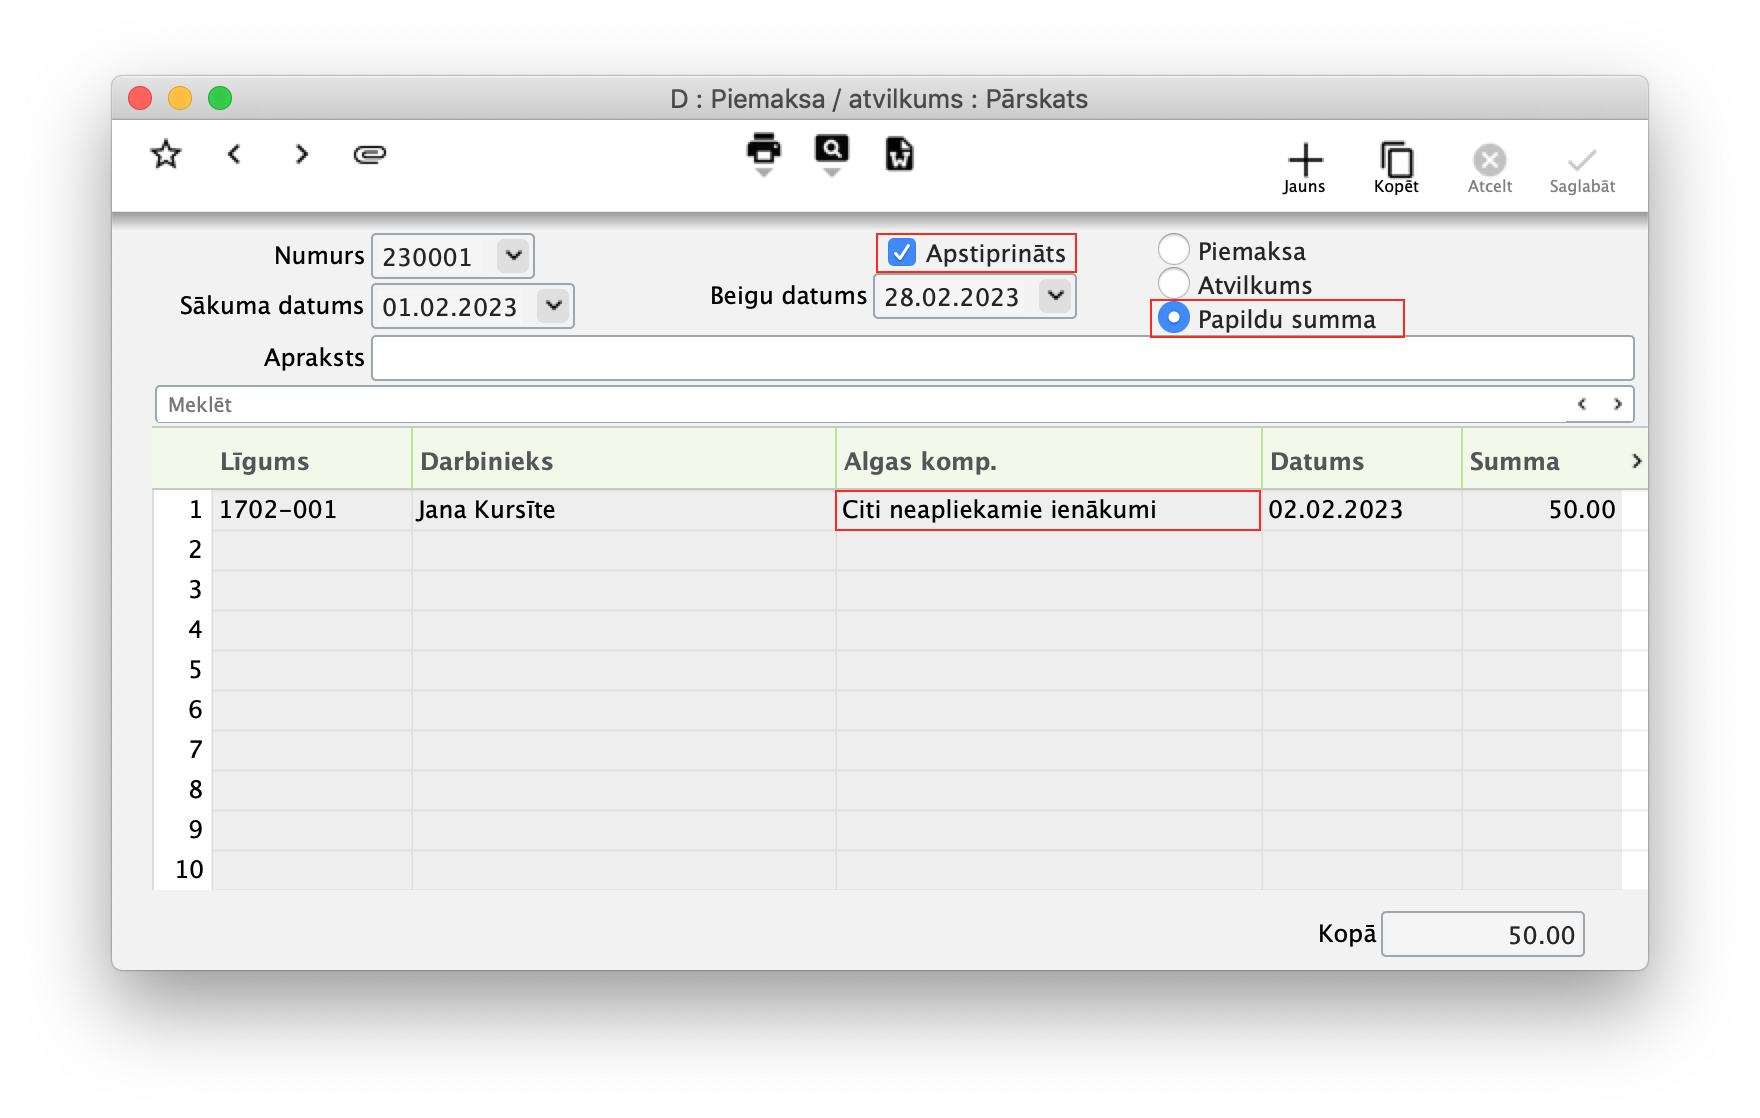
Task: Click the Kopā total field
Action: pyautogui.click(x=1482, y=934)
